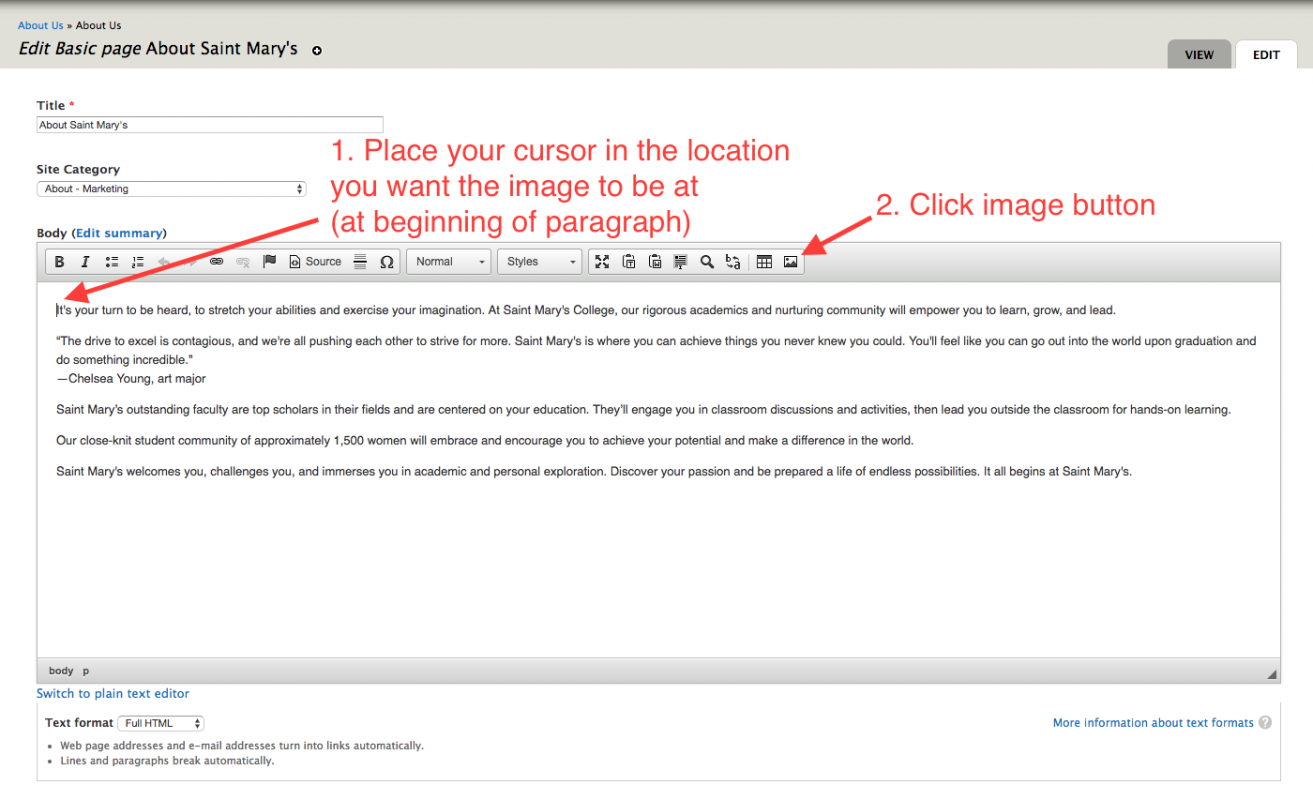This screenshot has height=800, width=1313.
Task: Click the image button in the toolbar
Action: tap(791, 262)
